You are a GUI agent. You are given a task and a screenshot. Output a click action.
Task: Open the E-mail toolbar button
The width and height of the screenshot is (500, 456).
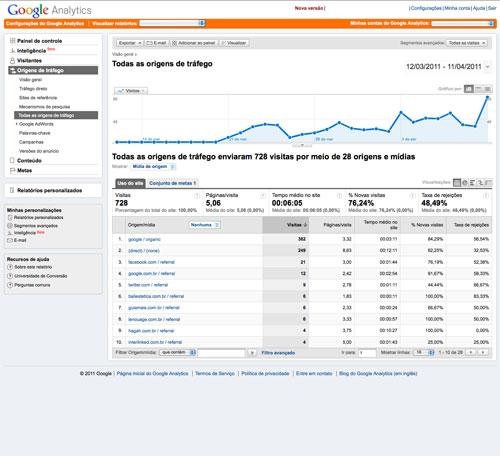coord(156,43)
